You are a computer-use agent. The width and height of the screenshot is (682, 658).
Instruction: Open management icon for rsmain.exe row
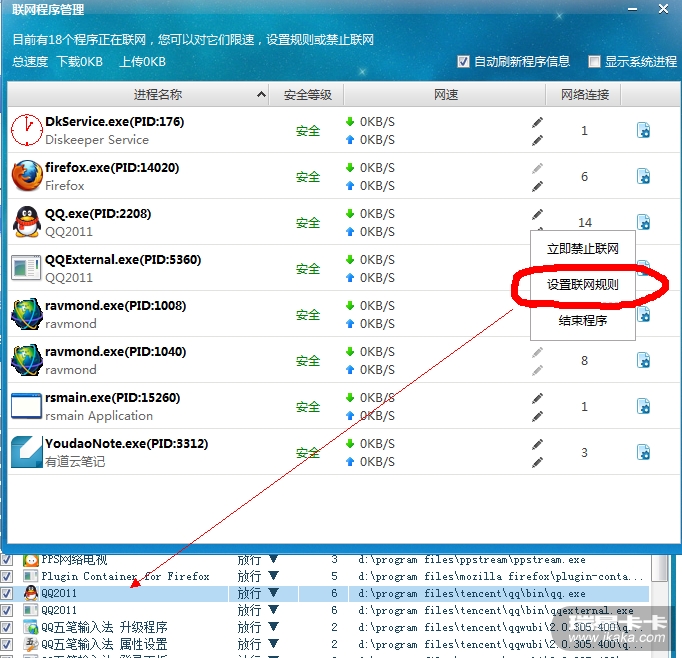pyautogui.click(x=643, y=406)
